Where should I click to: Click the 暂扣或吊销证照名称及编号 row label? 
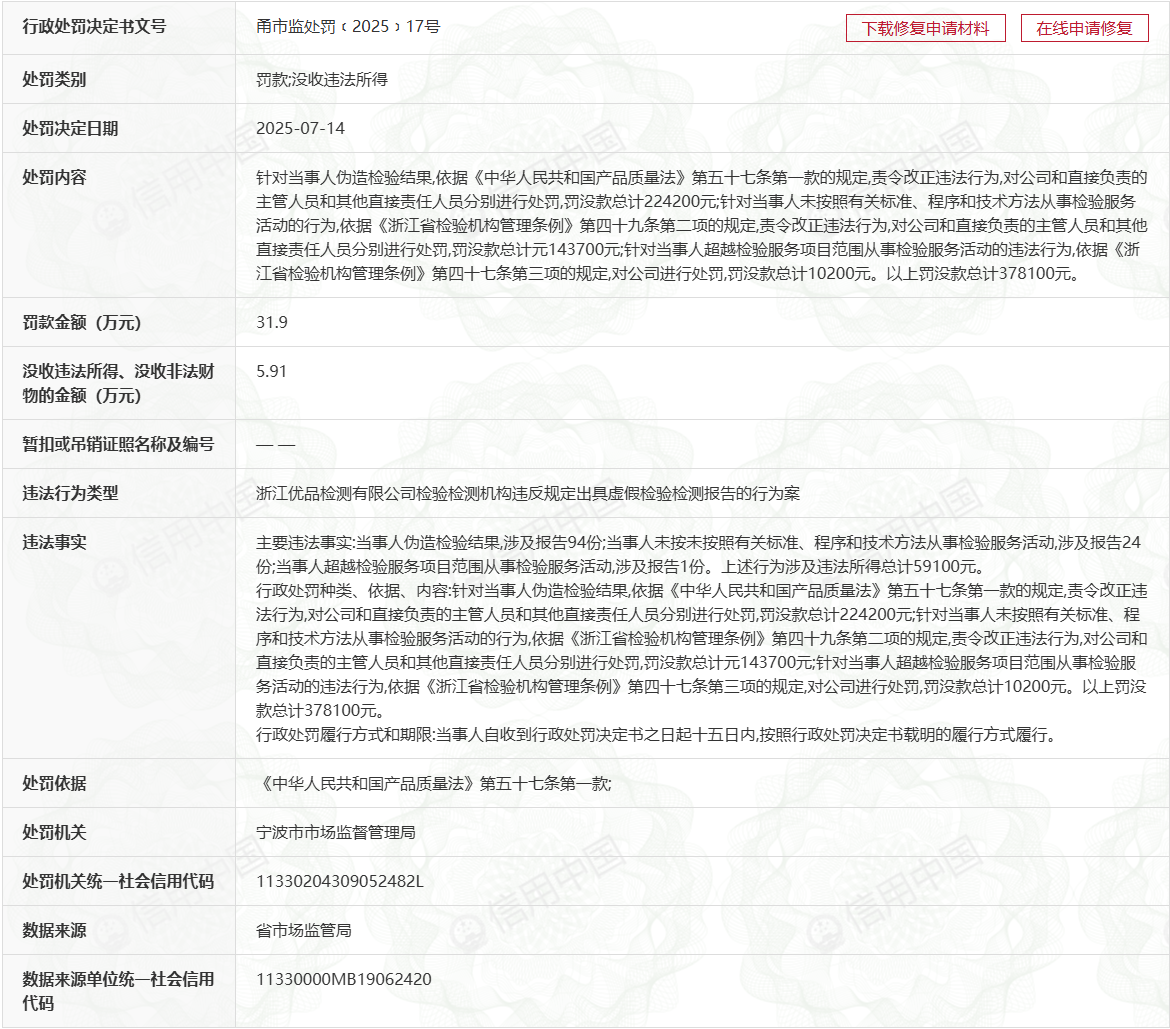118,444
